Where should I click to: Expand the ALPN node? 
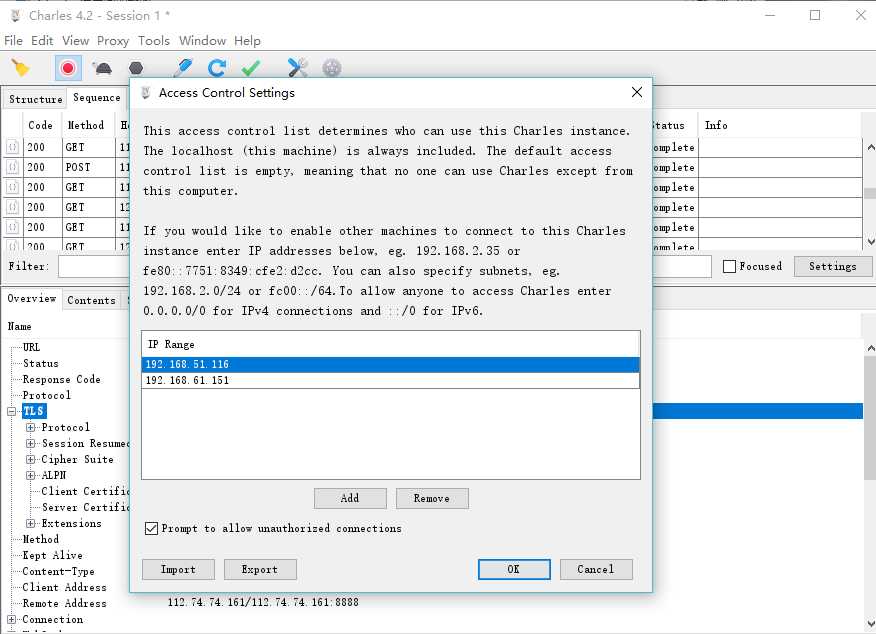coord(31,475)
